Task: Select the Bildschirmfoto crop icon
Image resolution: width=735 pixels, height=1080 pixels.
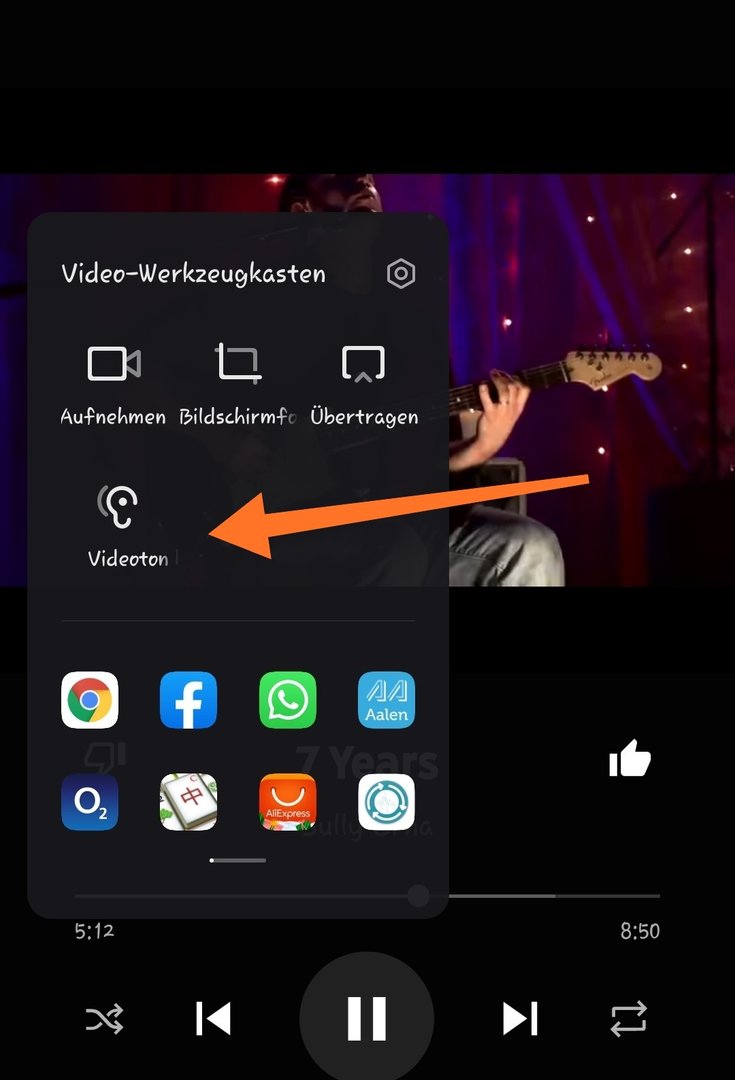Action: (238, 363)
